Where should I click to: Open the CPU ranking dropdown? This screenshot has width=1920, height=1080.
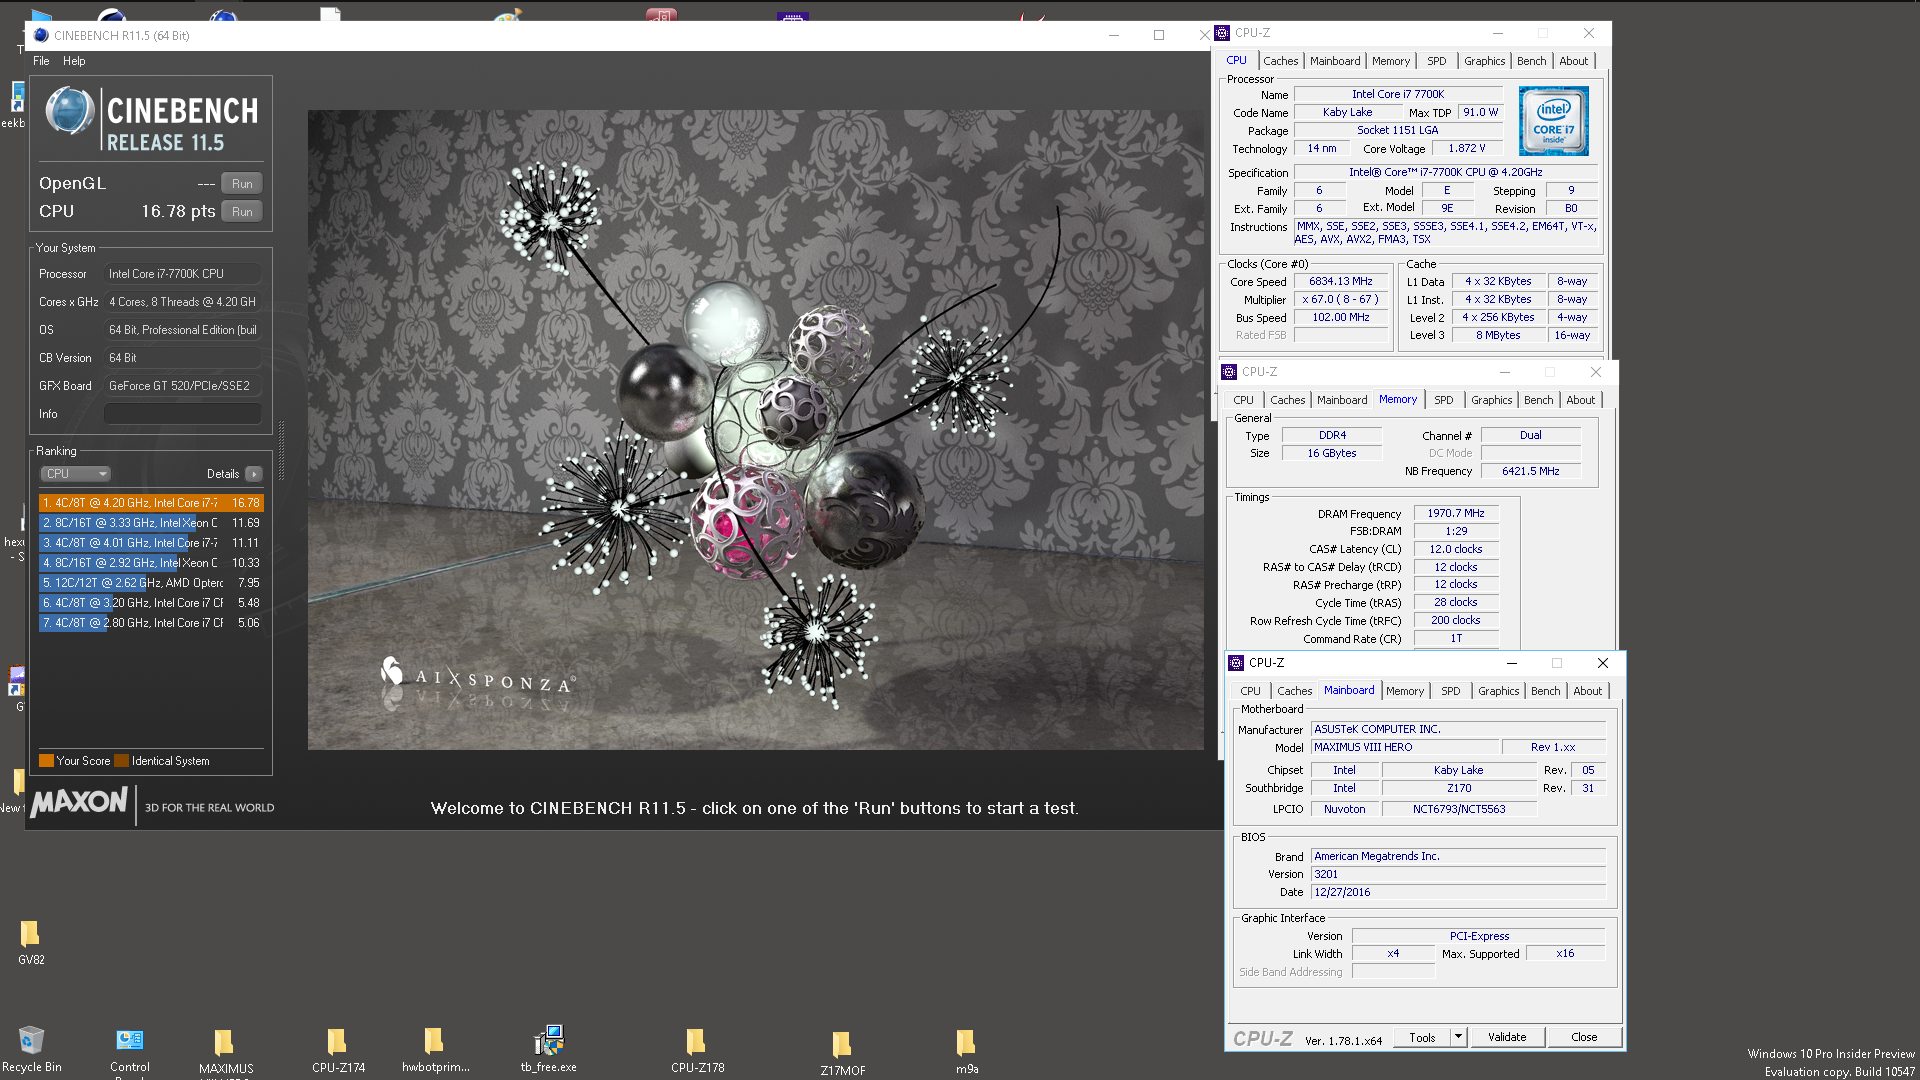75,474
